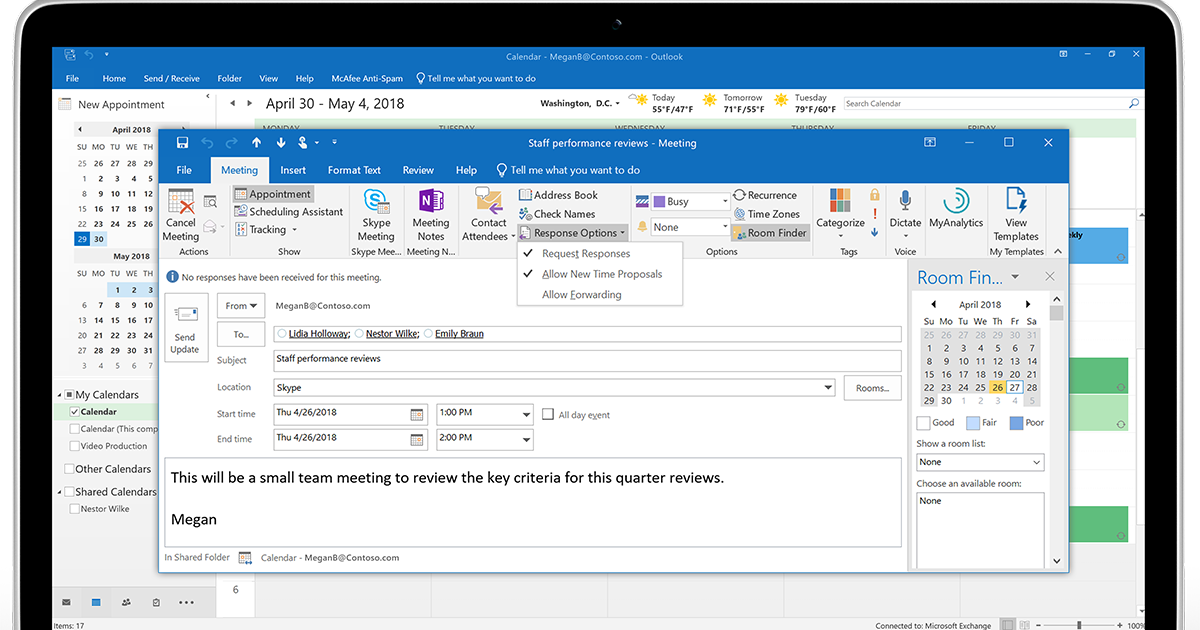Switch to the Format Text tab
Screen dimensions: 1200x630
point(354,170)
